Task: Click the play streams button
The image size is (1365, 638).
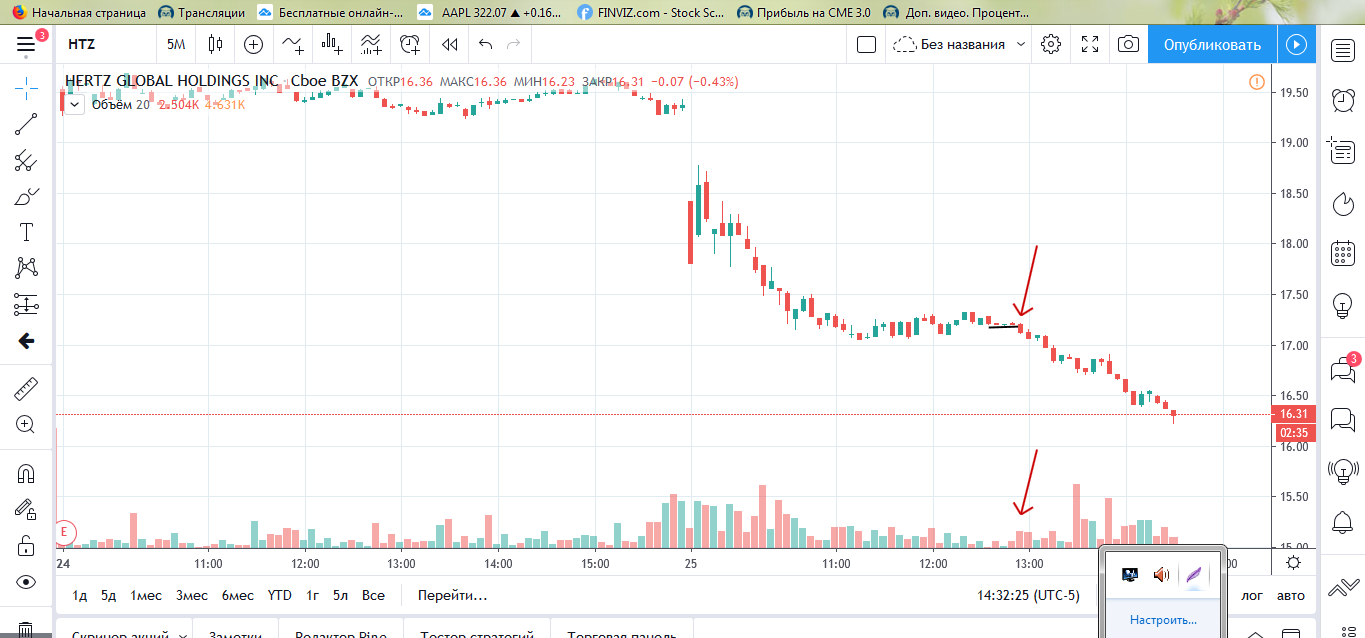Action: pyautogui.click(x=1296, y=44)
